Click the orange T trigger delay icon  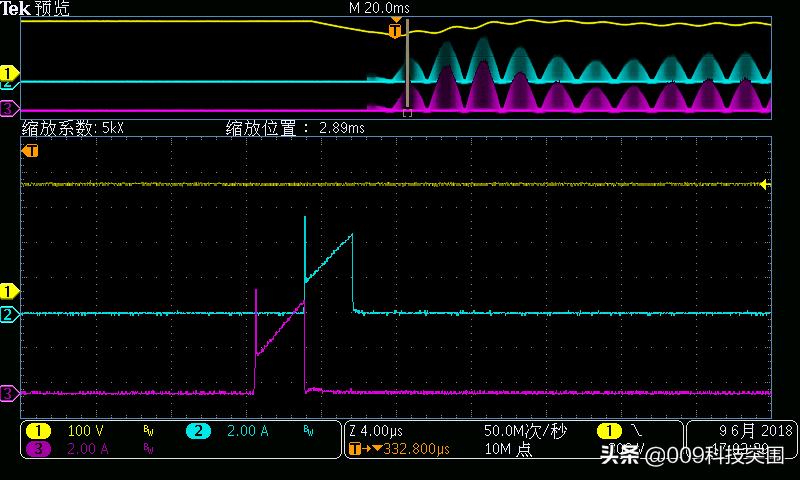coord(355,449)
